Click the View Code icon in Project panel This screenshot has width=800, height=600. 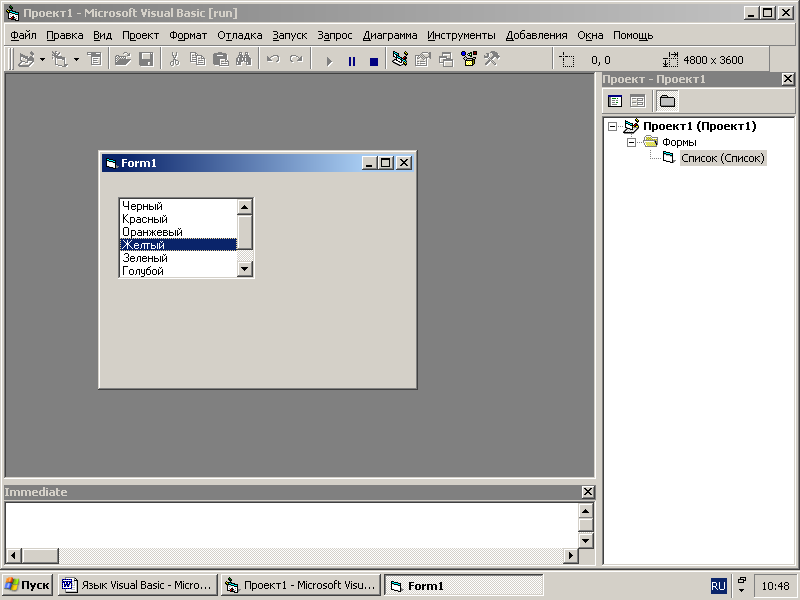coord(615,101)
